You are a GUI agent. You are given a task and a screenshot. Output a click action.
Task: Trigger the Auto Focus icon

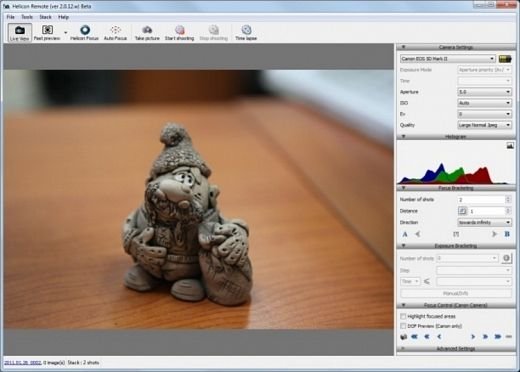pos(115,33)
